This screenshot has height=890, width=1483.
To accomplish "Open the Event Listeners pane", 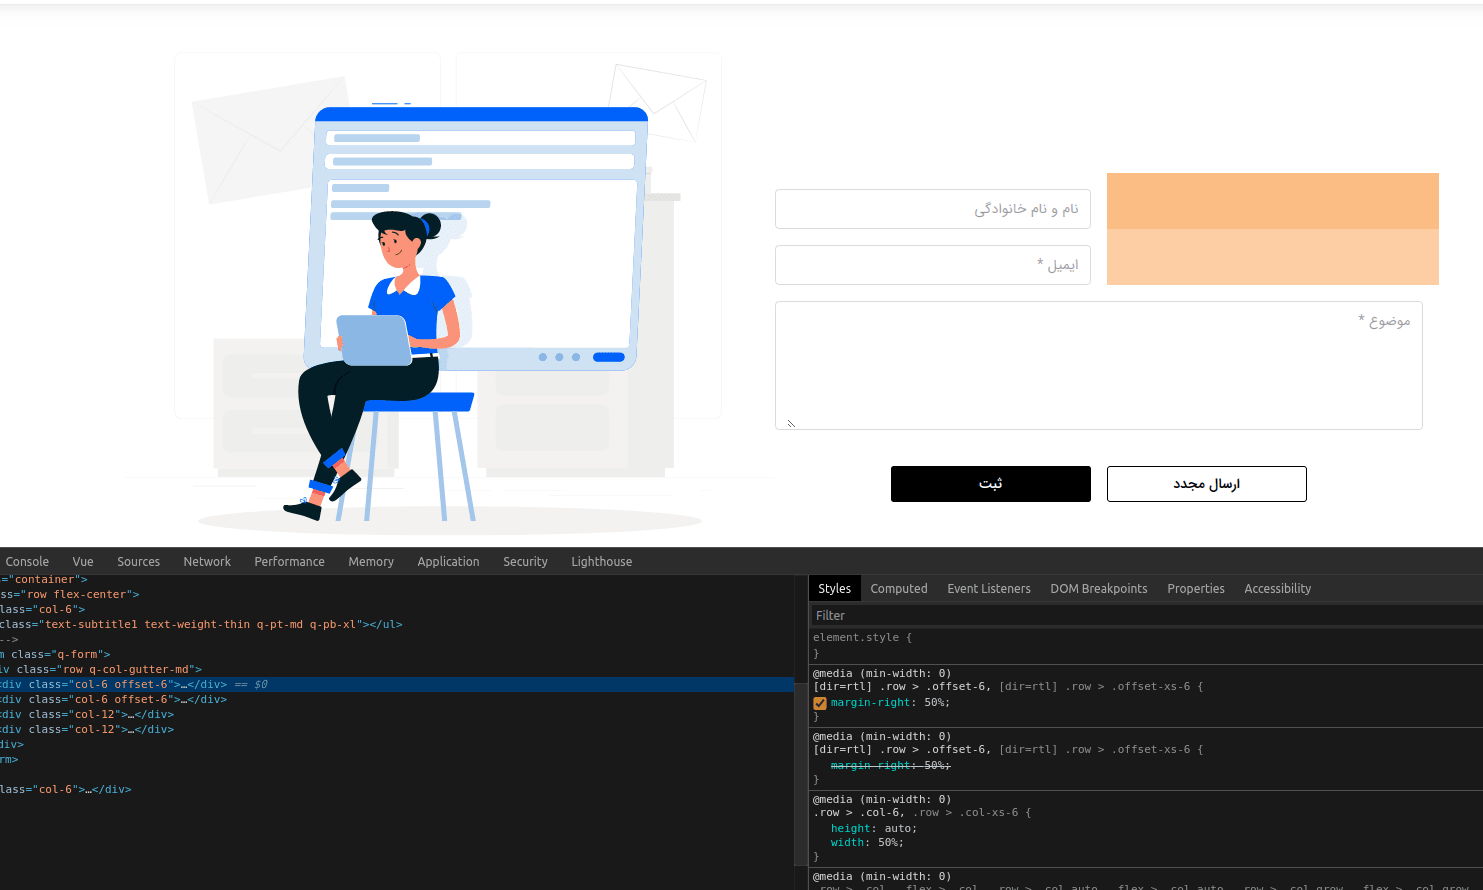I will pyautogui.click(x=989, y=589).
